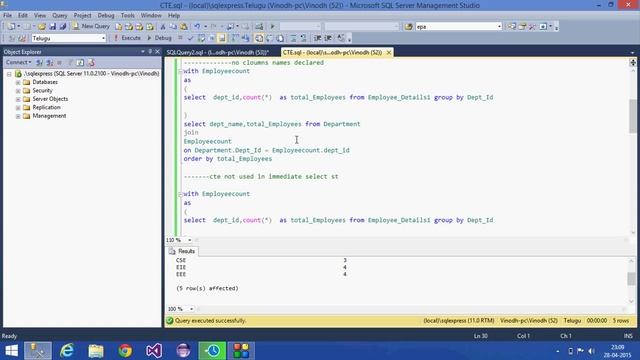This screenshot has width=640, height=360.
Task: Open the Telugu database selector dropdown
Action: 103,38
